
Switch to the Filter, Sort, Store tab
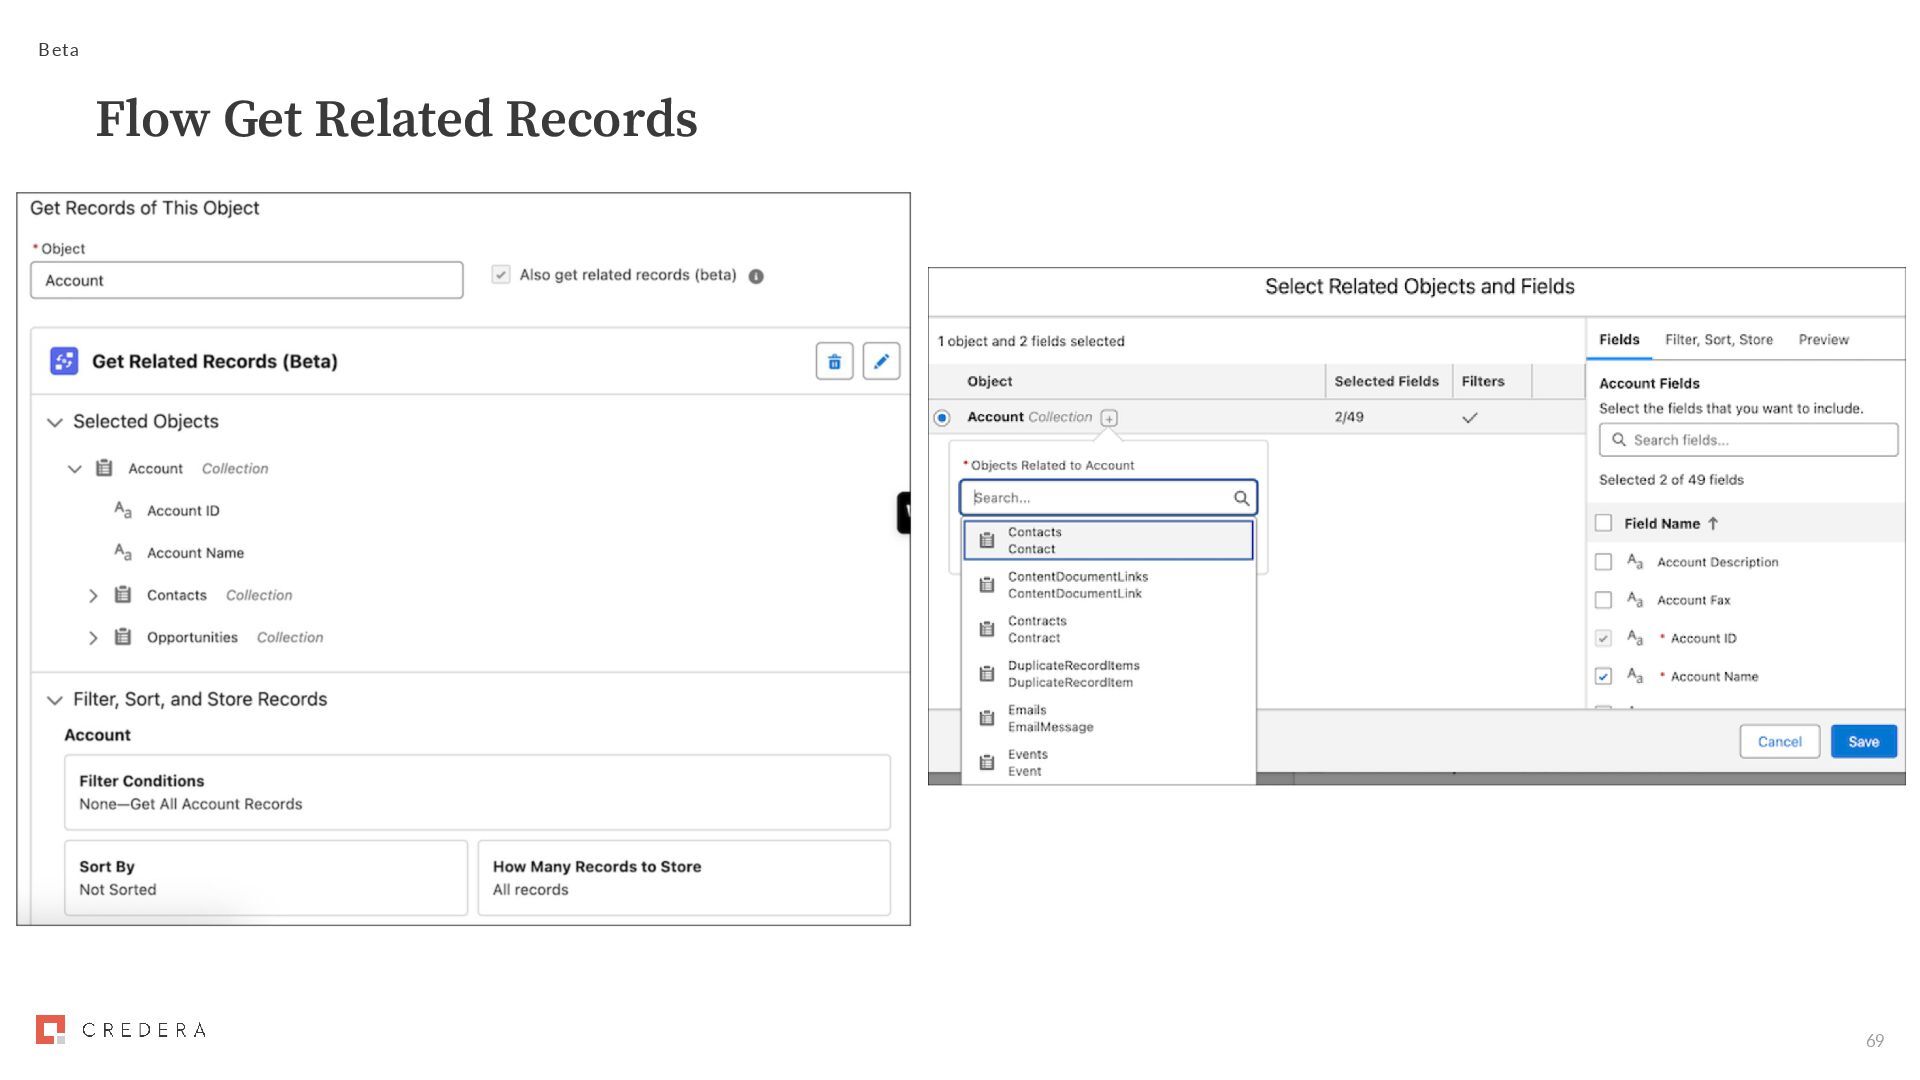click(1718, 340)
